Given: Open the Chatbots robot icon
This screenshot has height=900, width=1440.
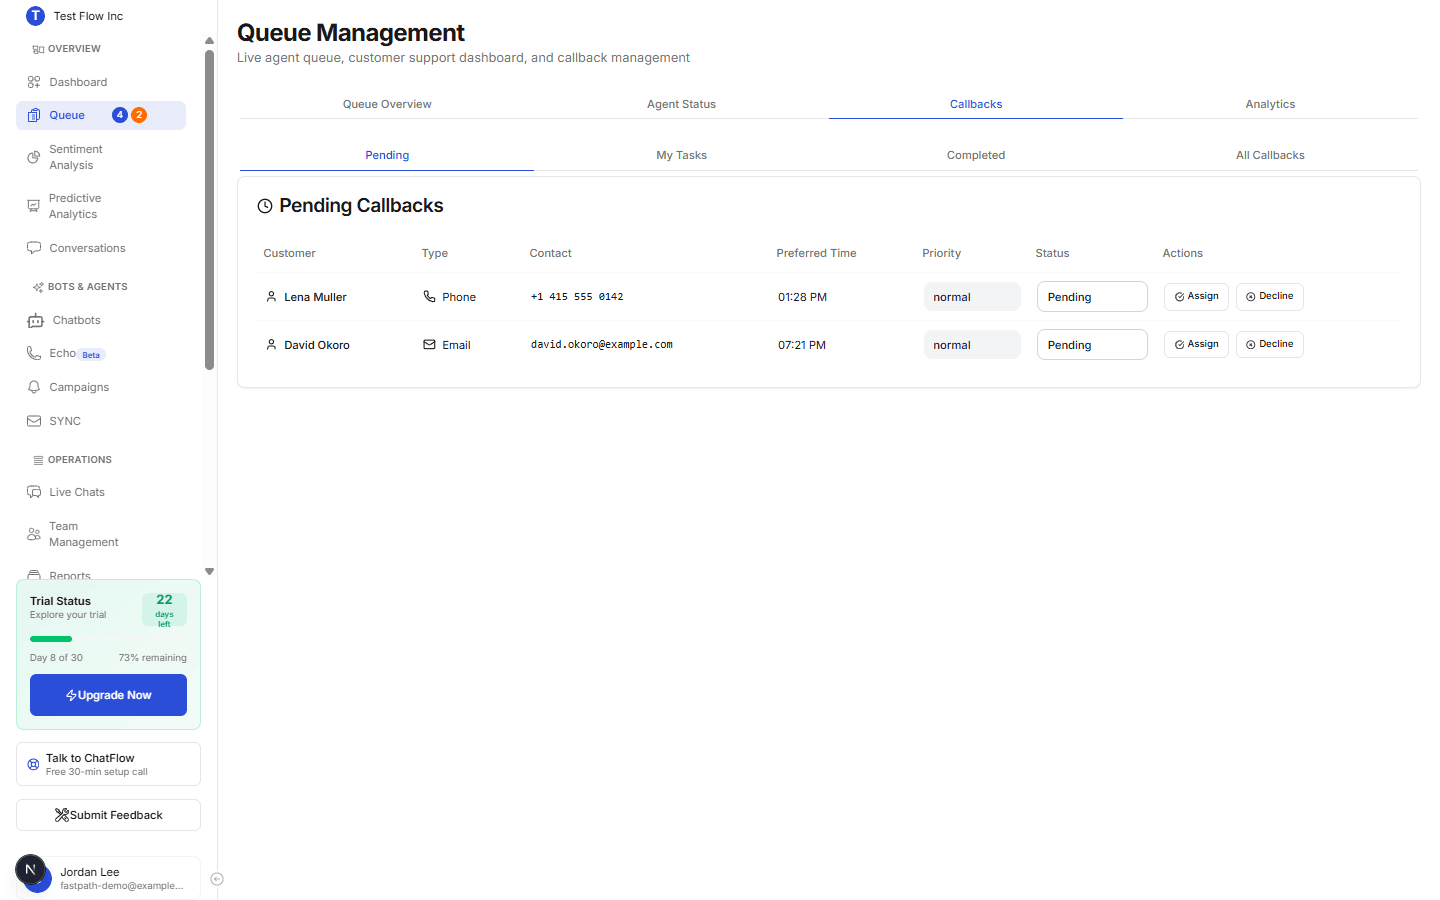Looking at the screenshot, I should click(x=35, y=320).
